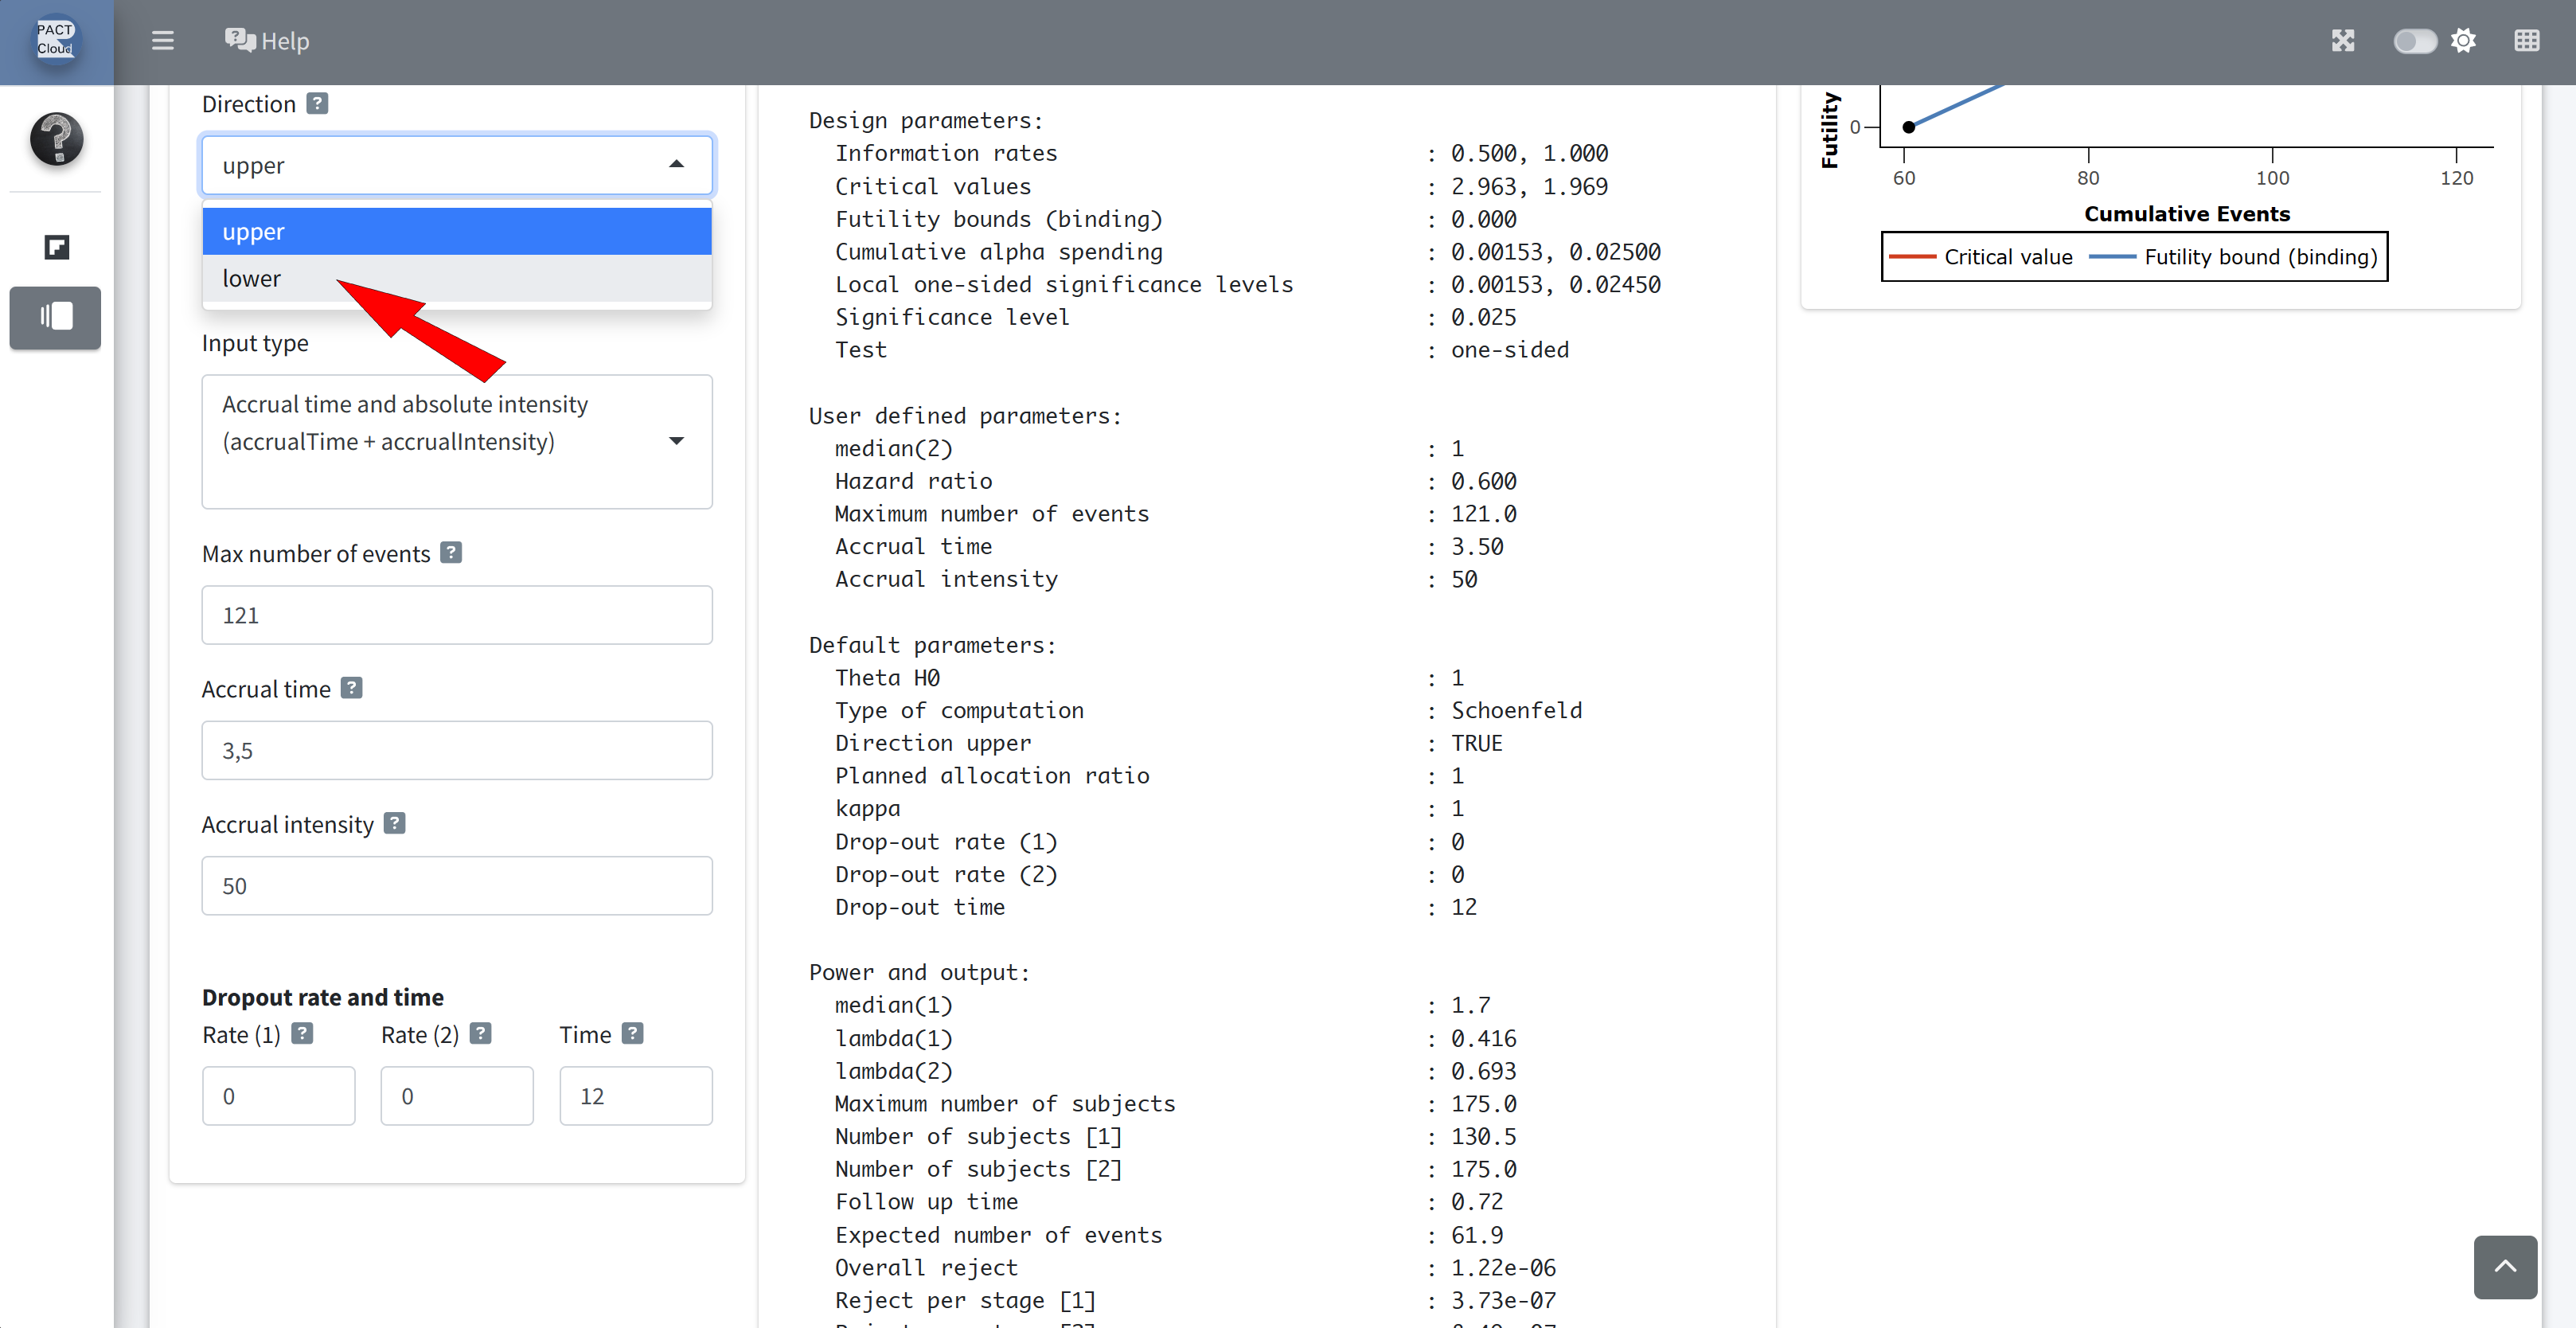
Task: Click the Accrual intensity input field
Action: coord(456,885)
